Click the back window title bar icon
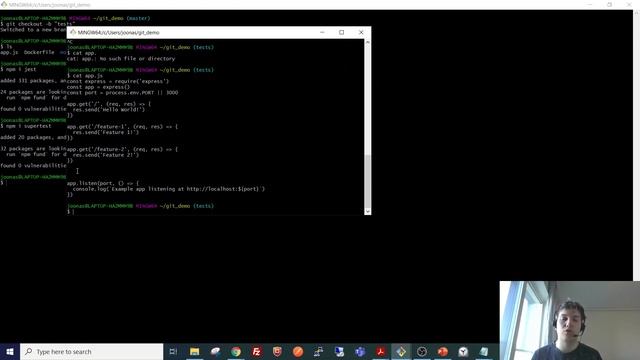This screenshot has width=640, height=360. [4, 4]
